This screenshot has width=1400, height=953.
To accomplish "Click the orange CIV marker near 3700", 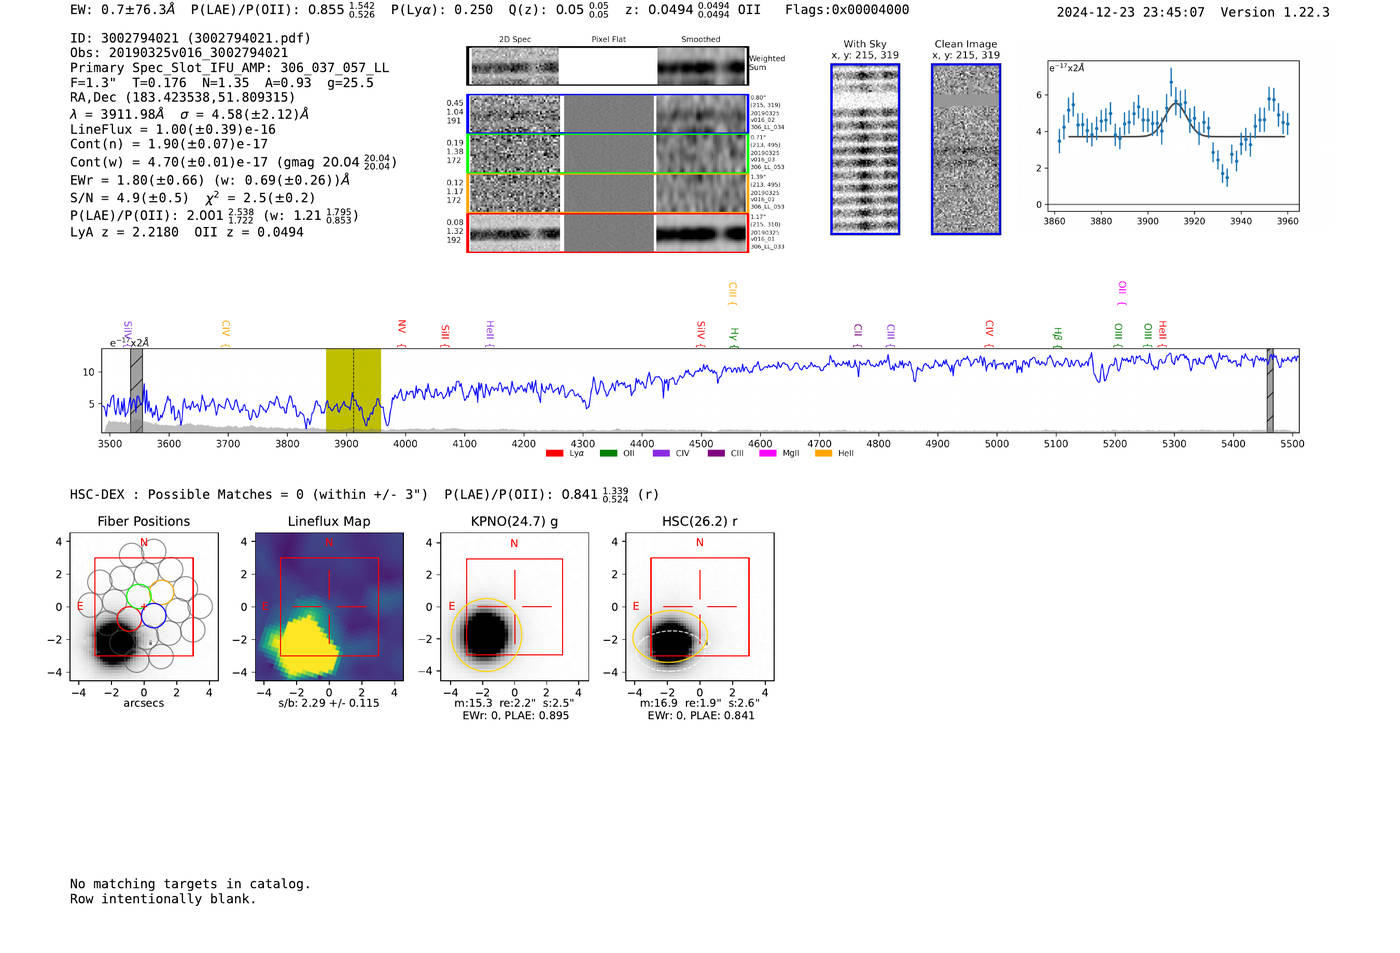I will click(x=226, y=333).
